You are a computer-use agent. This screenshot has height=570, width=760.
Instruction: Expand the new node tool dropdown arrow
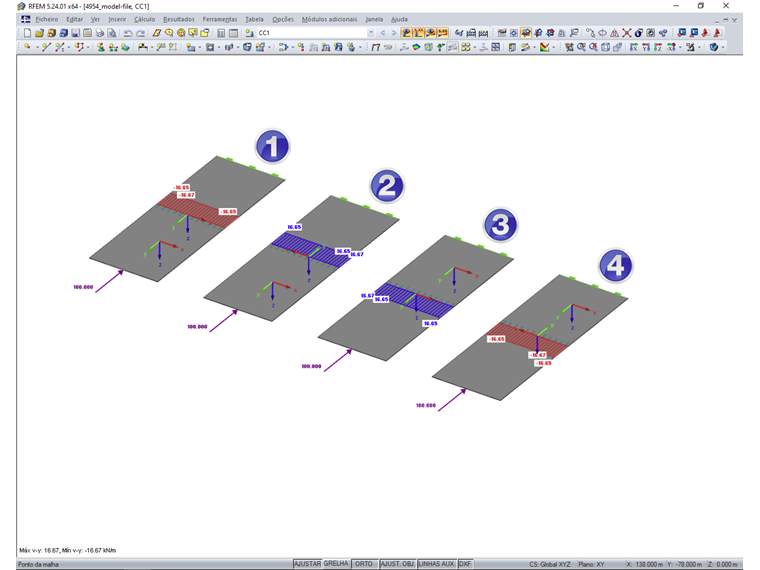[37, 47]
